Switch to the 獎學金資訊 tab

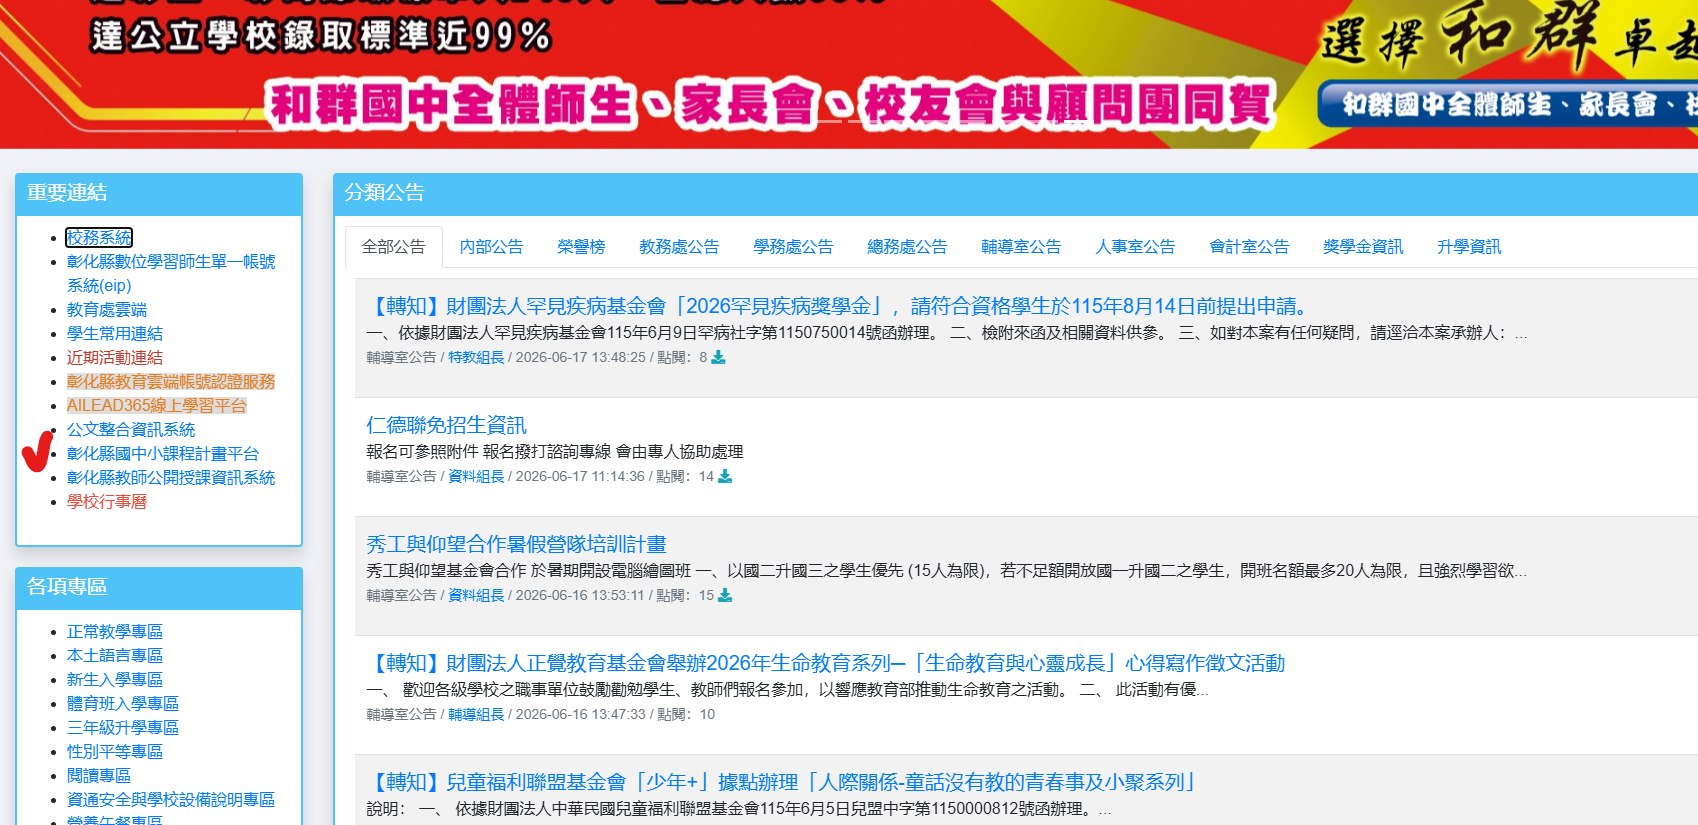[x=1363, y=247]
